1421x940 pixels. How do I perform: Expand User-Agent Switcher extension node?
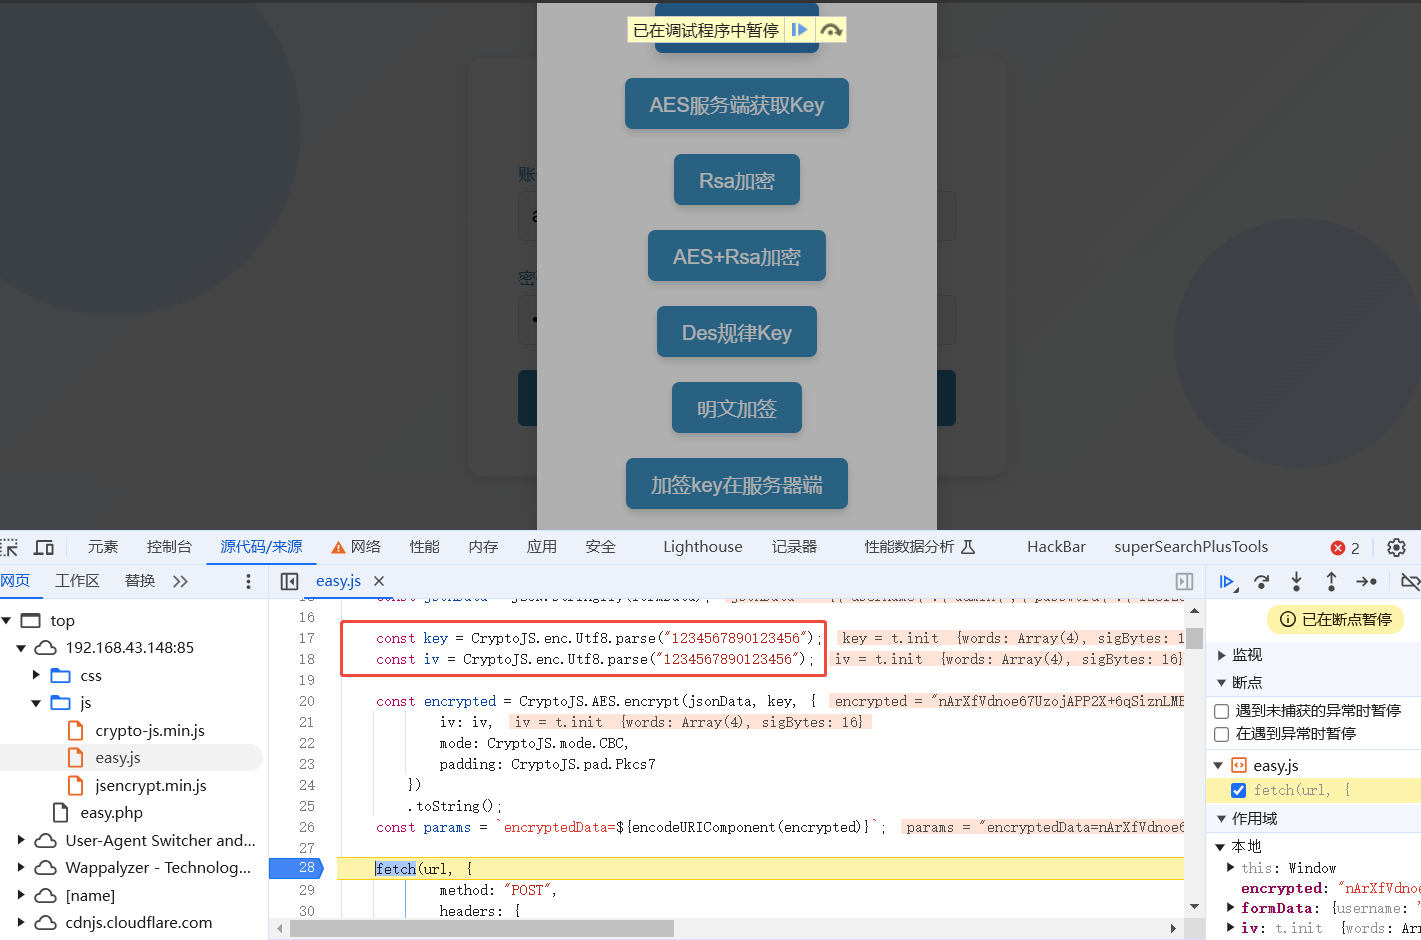click(21, 841)
